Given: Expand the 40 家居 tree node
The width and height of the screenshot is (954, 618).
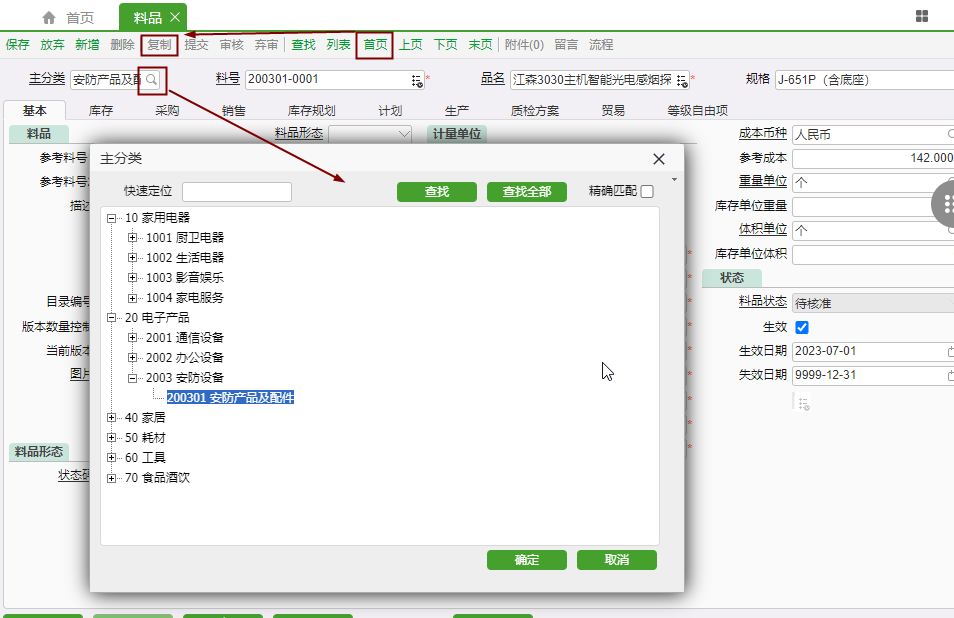Looking at the screenshot, I should [x=112, y=418].
